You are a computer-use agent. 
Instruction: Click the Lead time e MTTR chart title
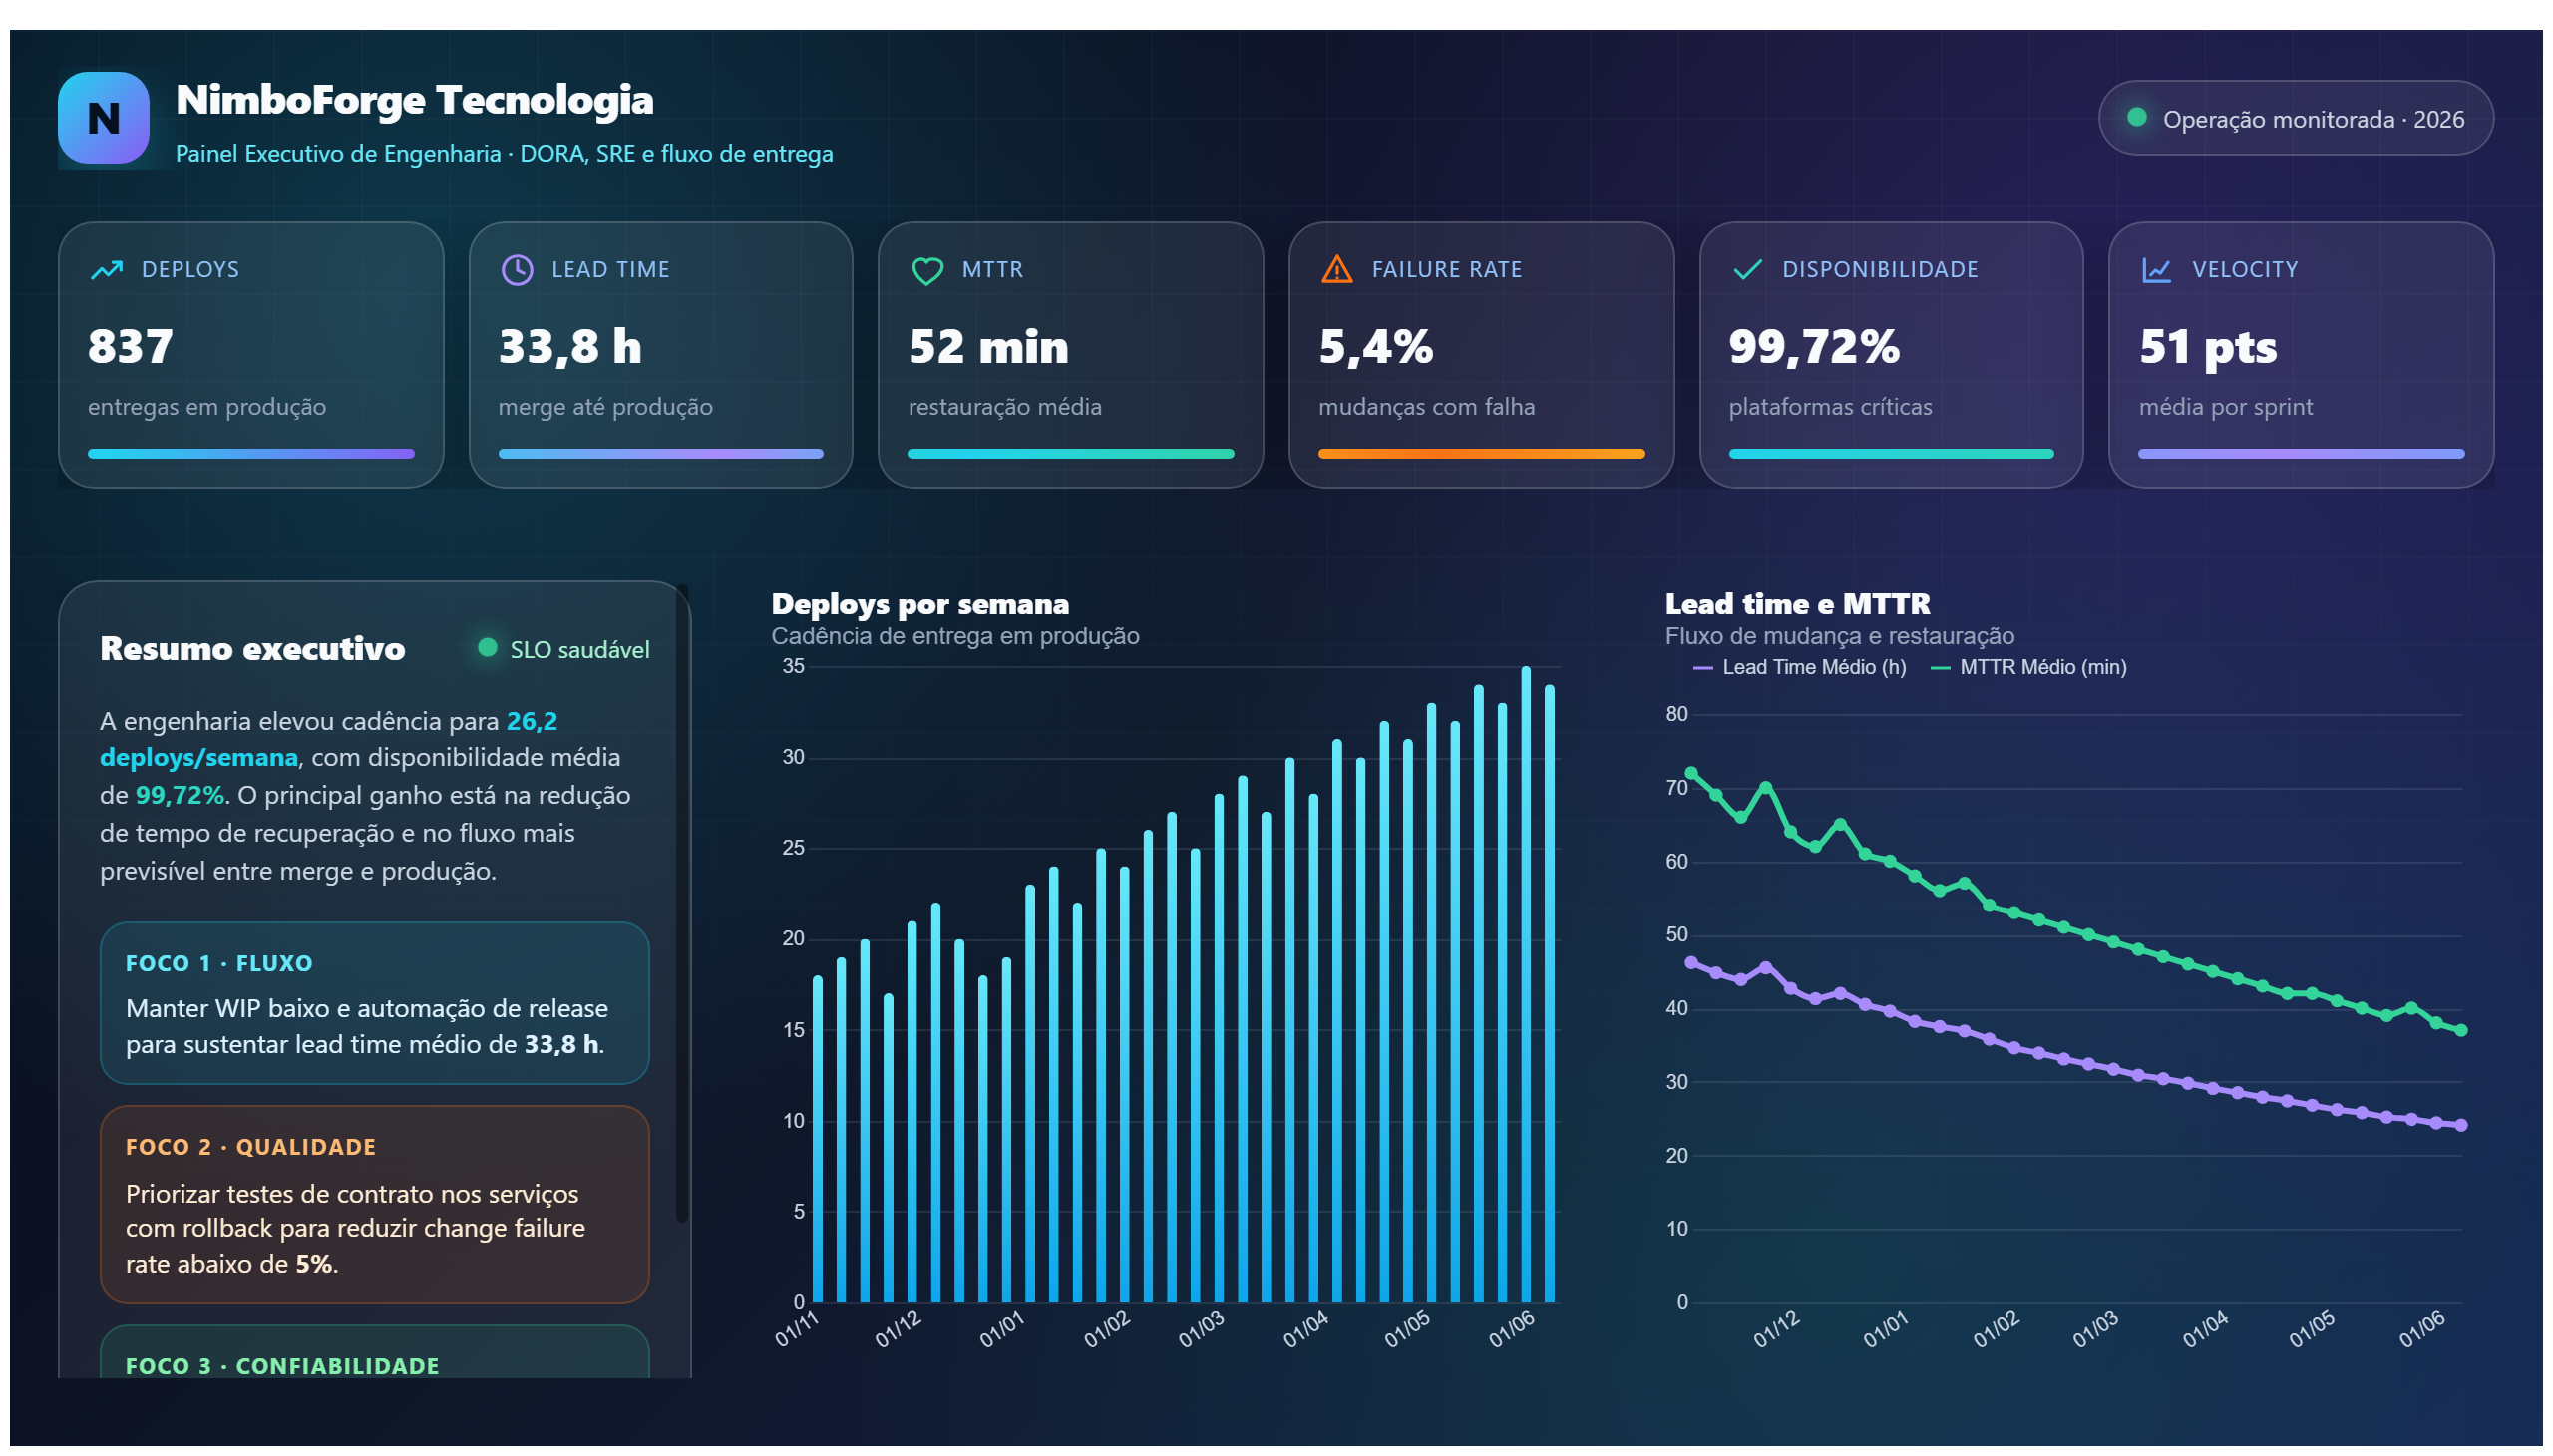click(1798, 604)
